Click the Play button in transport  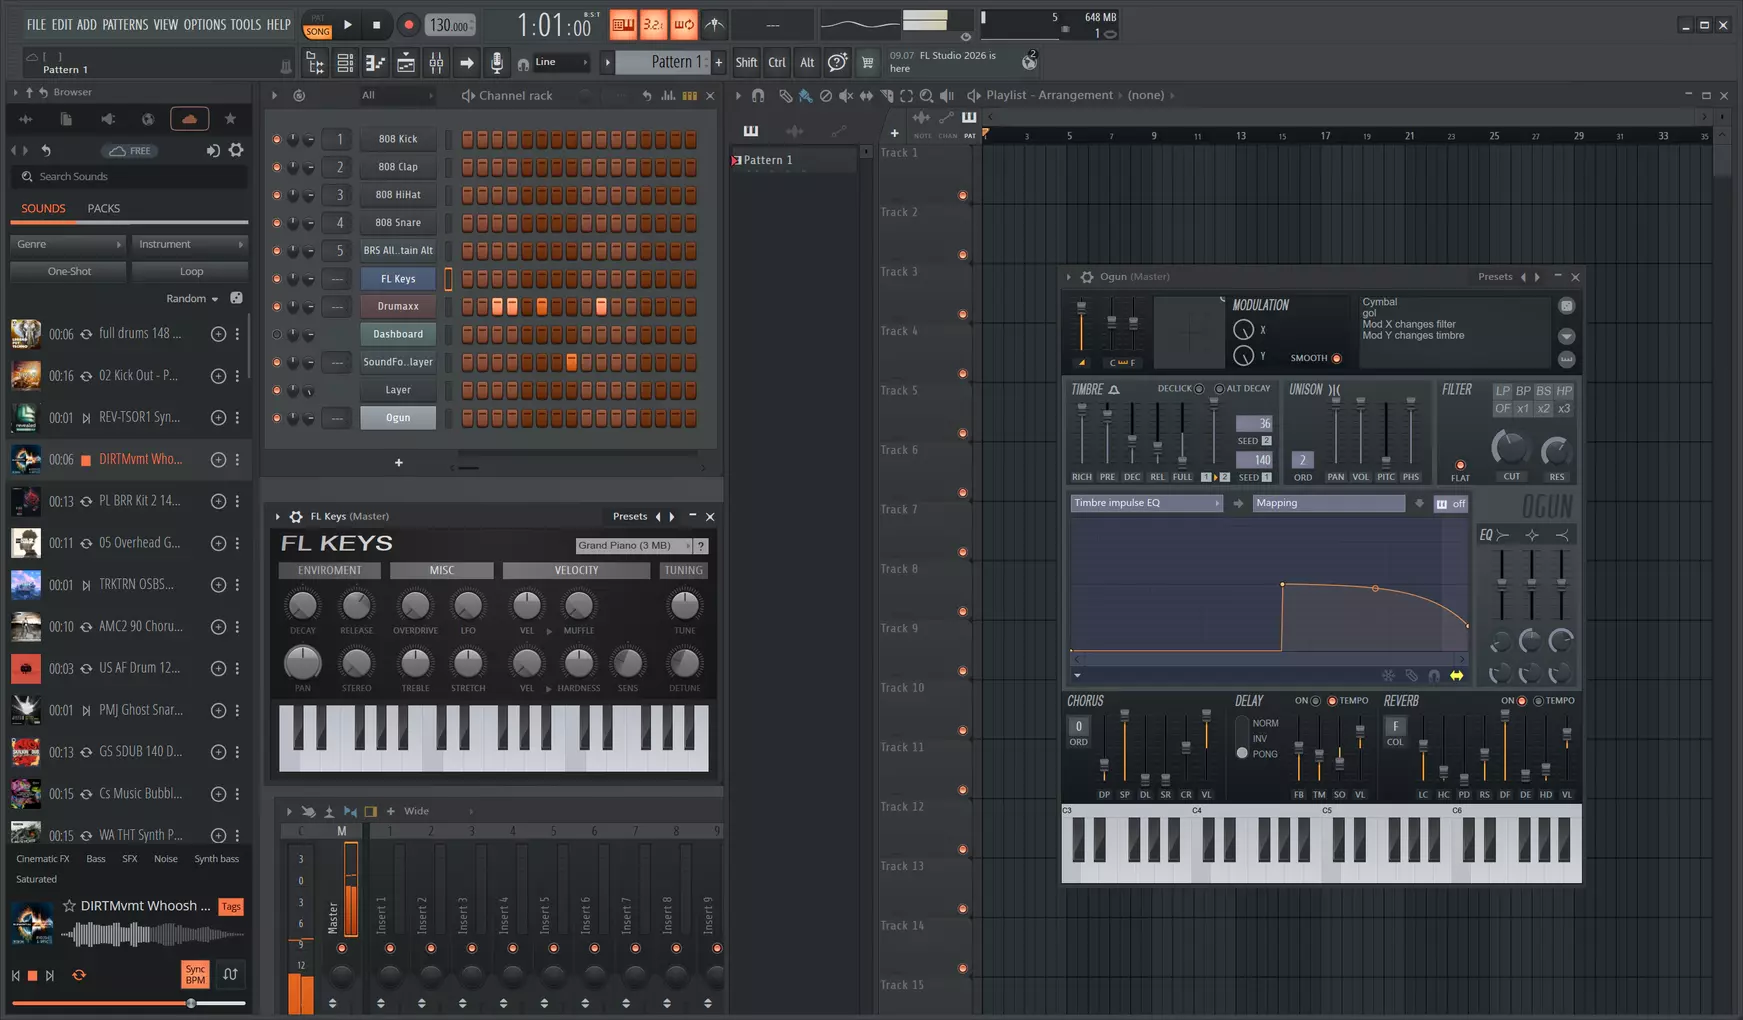click(x=348, y=24)
